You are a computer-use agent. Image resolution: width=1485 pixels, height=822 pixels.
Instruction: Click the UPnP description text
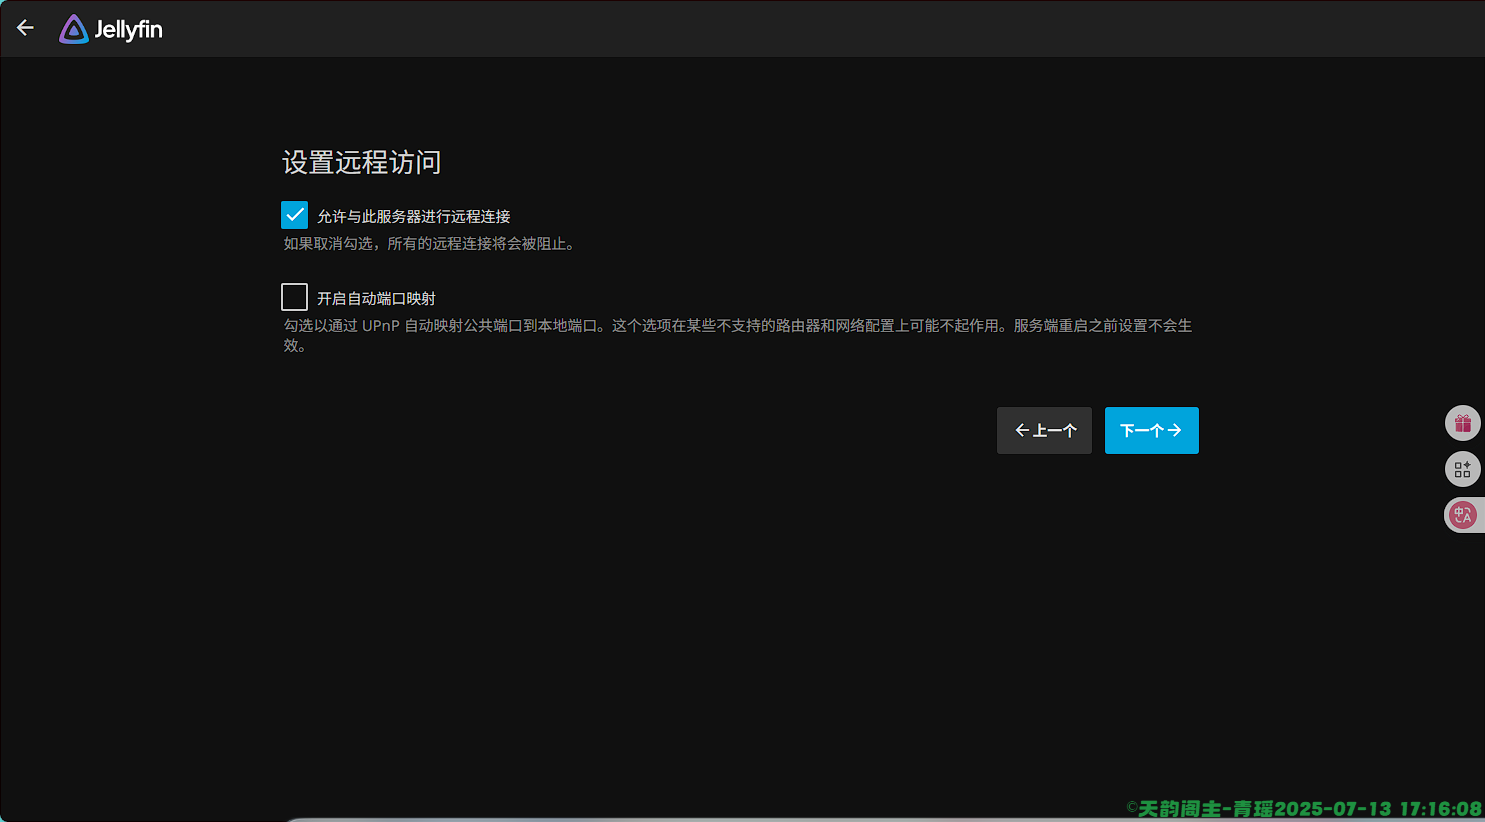click(x=738, y=335)
